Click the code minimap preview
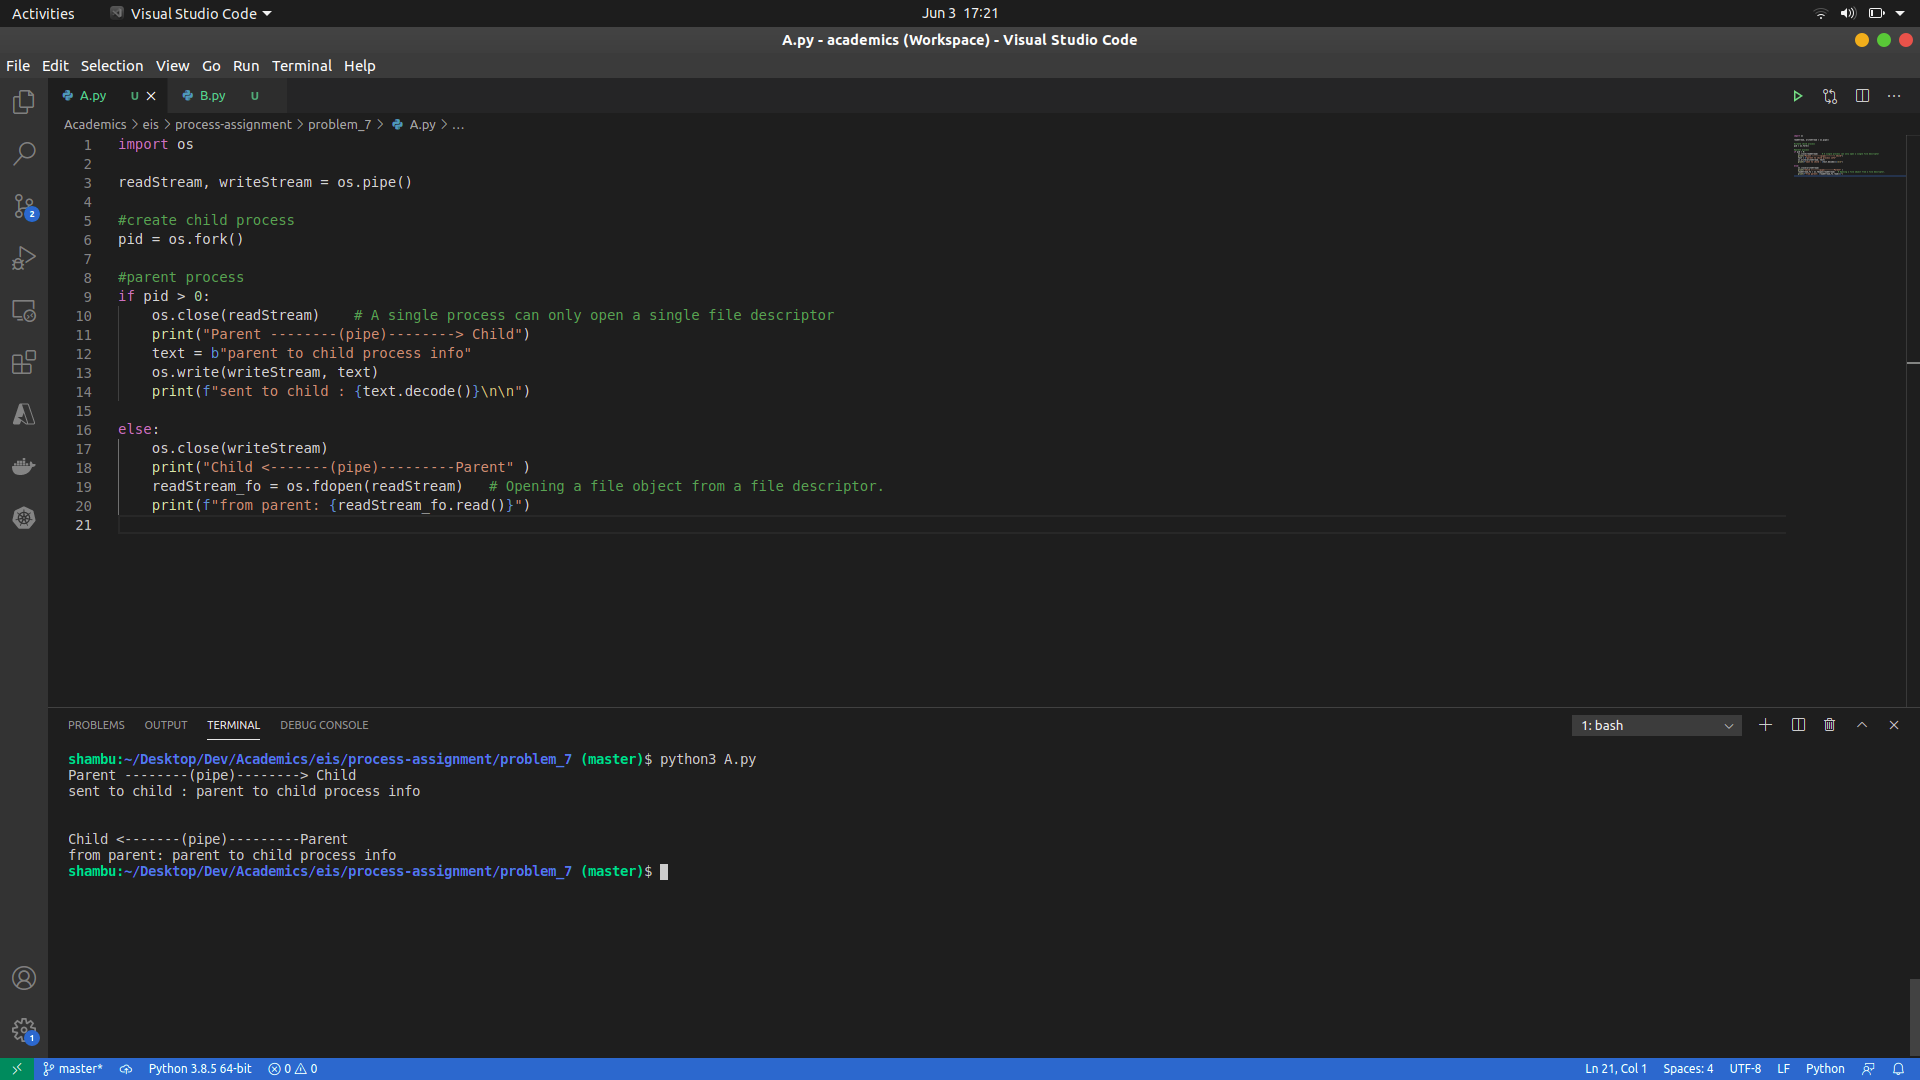The width and height of the screenshot is (1920, 1080). pyautogui.click(x=1838, y=157)
